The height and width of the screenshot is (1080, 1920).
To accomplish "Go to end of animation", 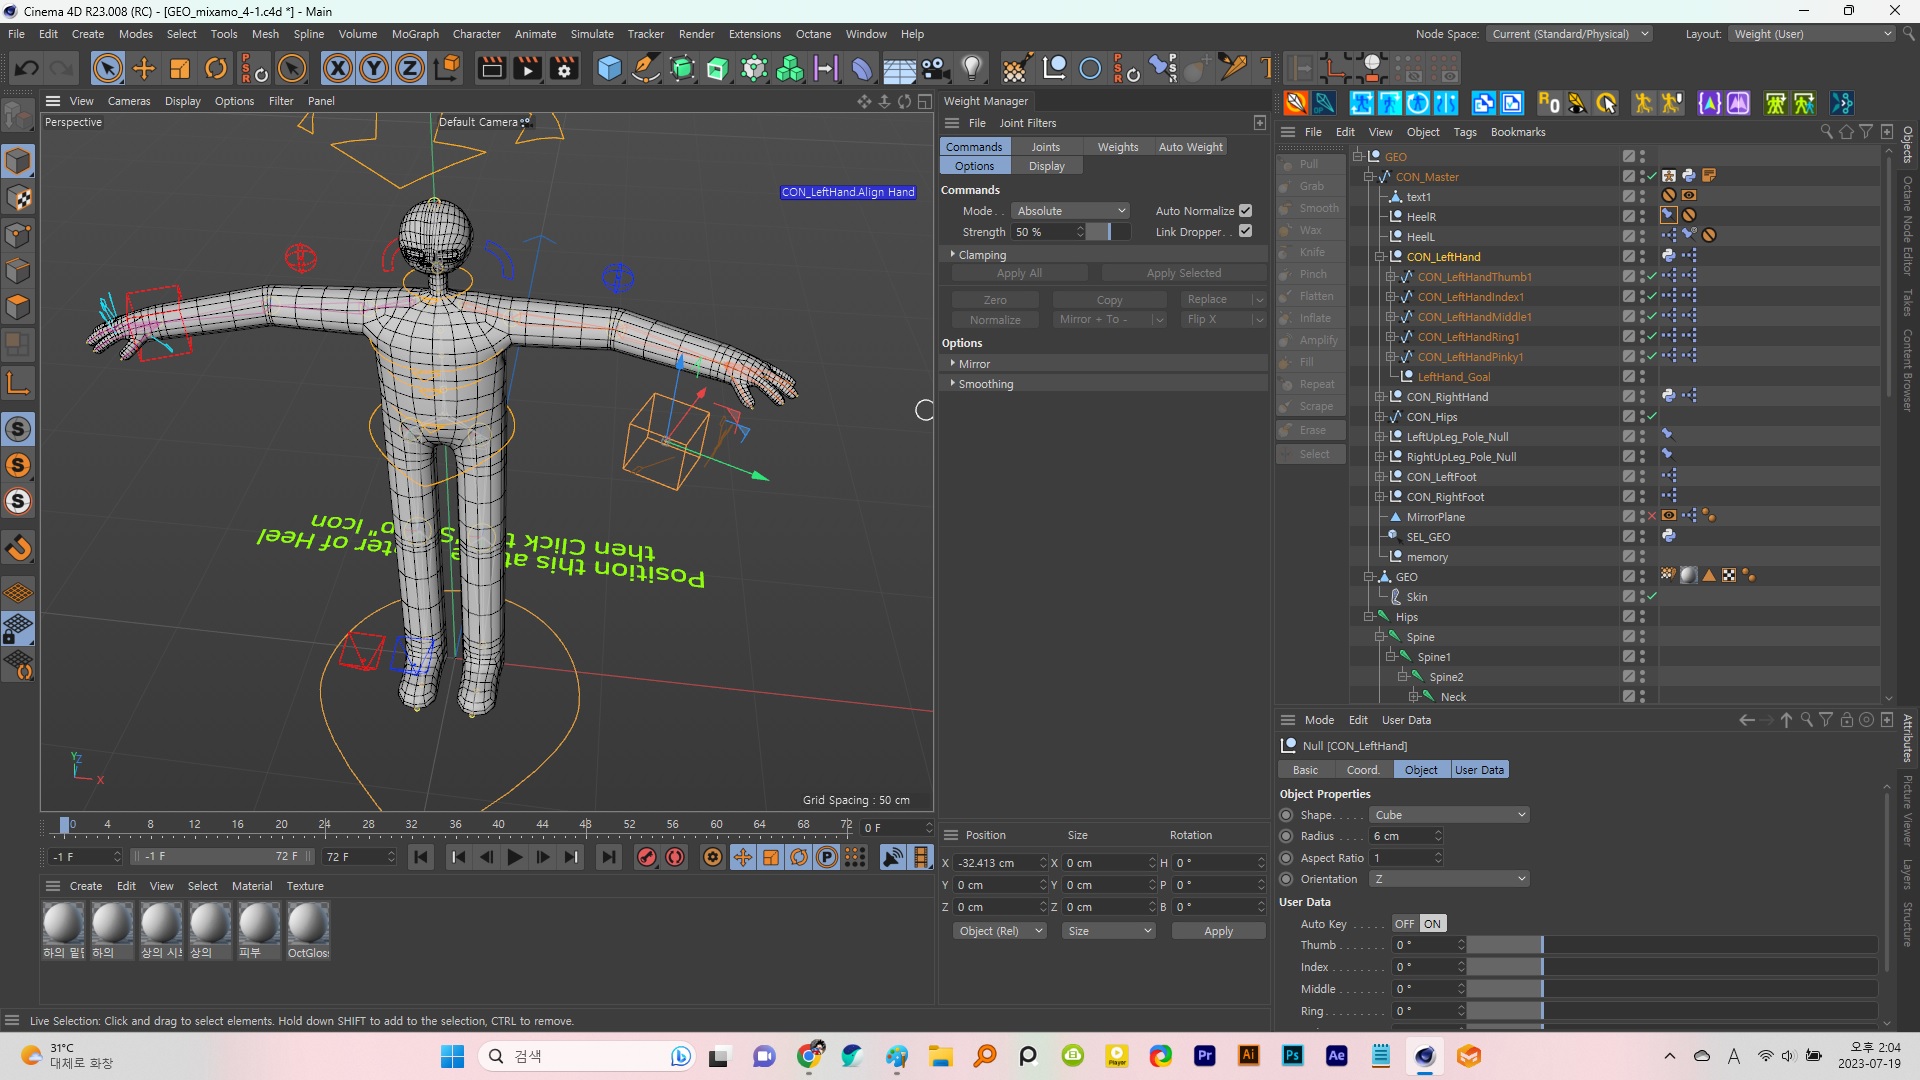I will tap(608, 857).
